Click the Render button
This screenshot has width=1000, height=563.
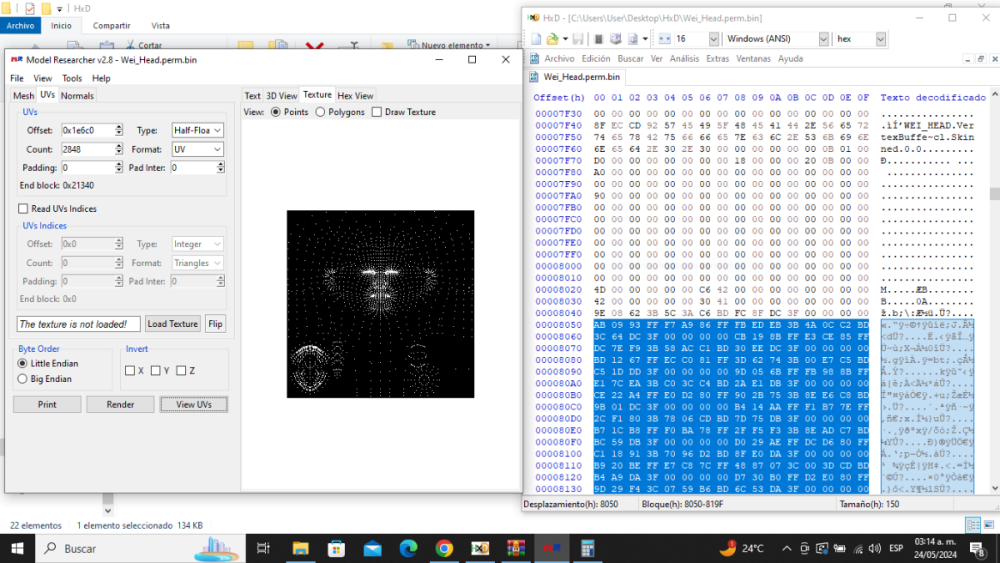(x=120, y=404)
